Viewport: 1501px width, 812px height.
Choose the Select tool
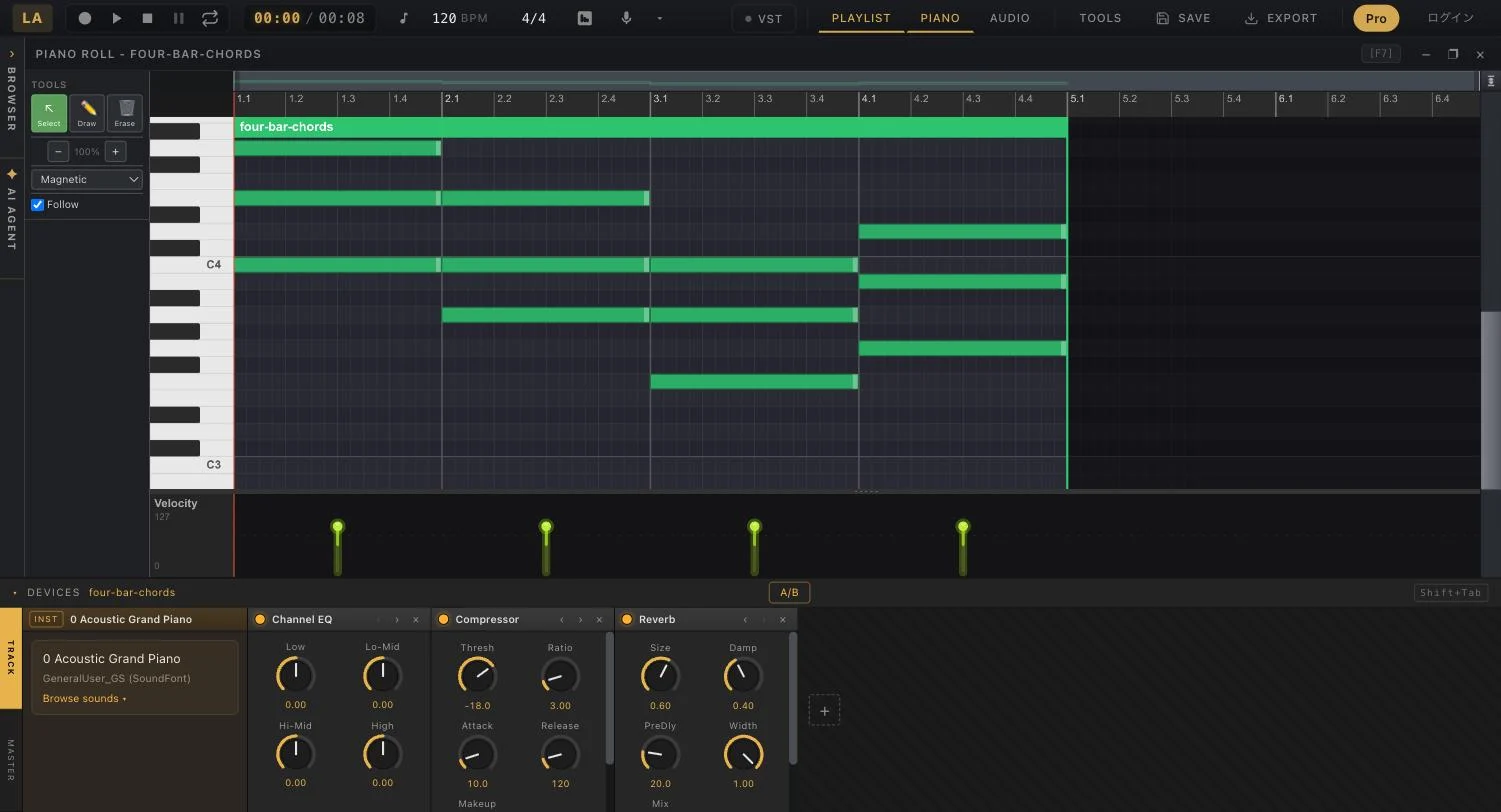tap(49, 113)
